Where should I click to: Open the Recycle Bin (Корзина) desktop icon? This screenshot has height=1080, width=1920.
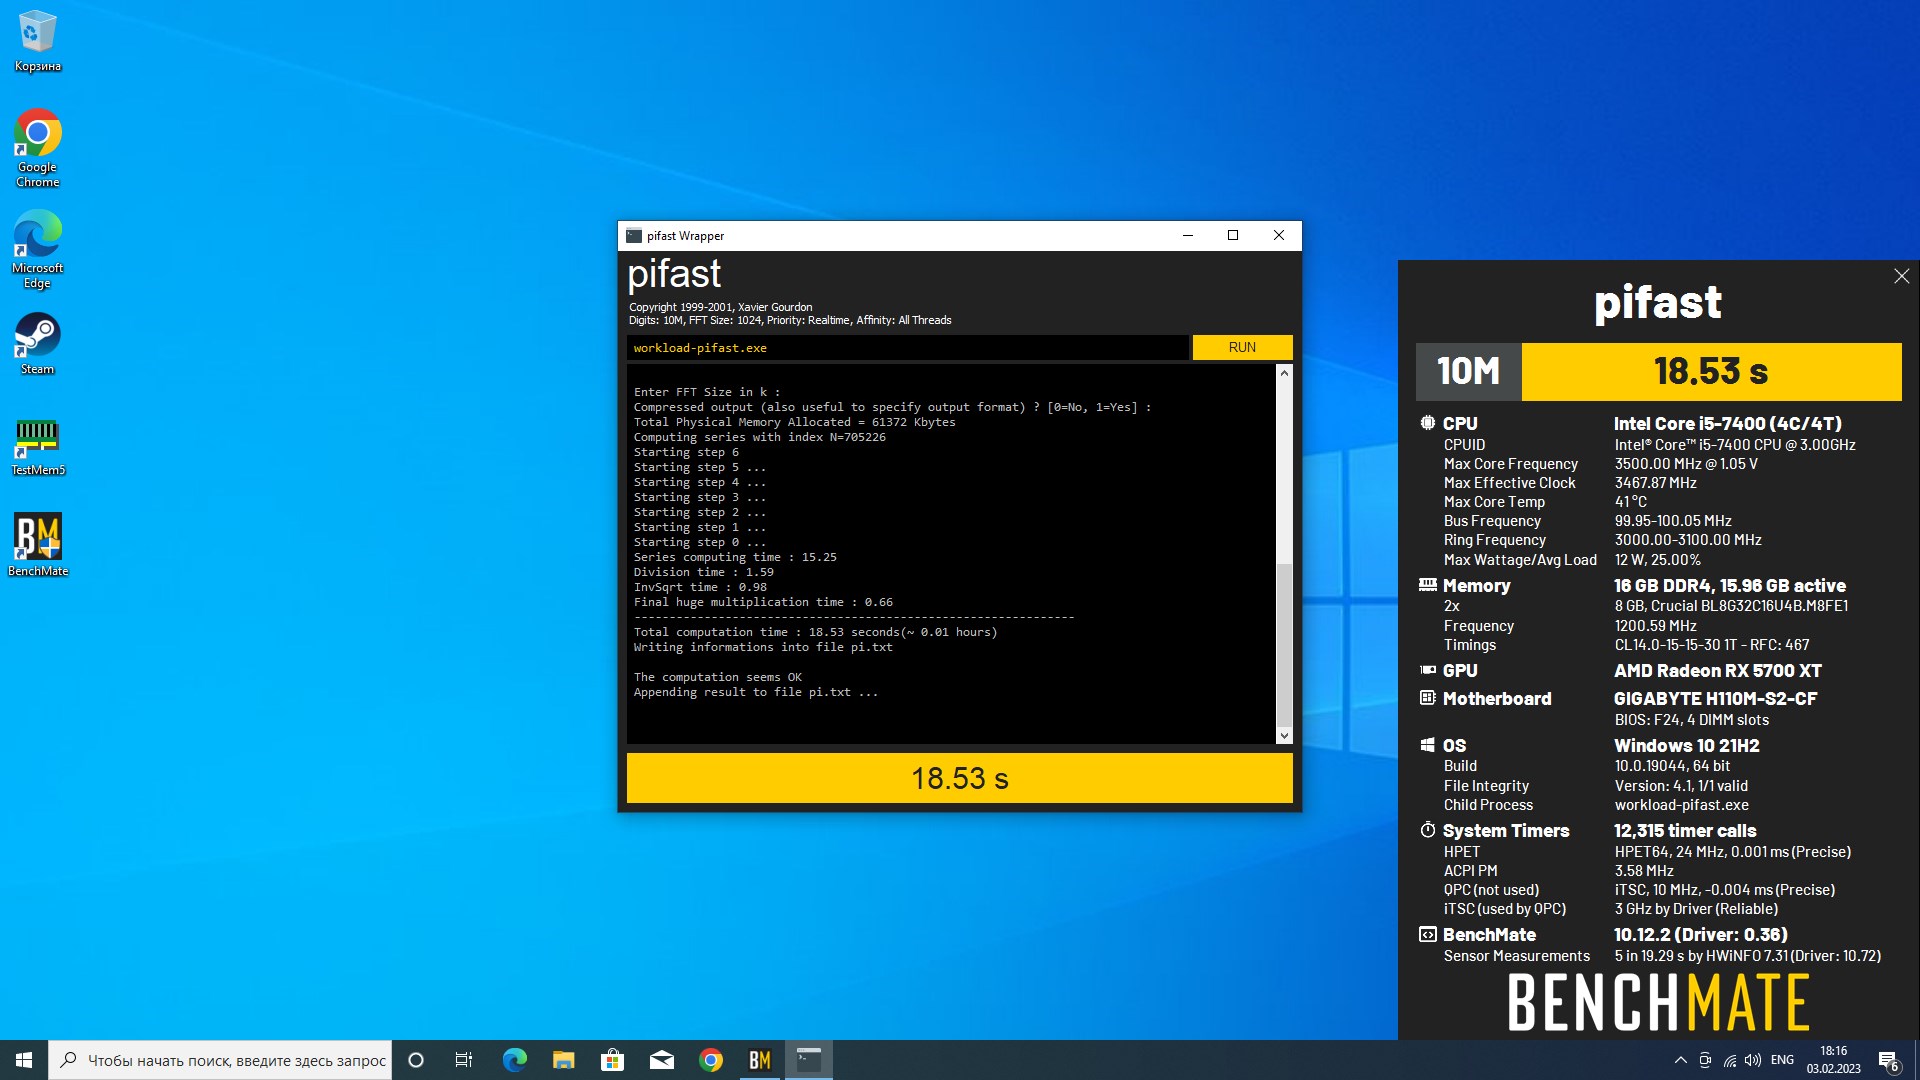click(x=37, y=41)
